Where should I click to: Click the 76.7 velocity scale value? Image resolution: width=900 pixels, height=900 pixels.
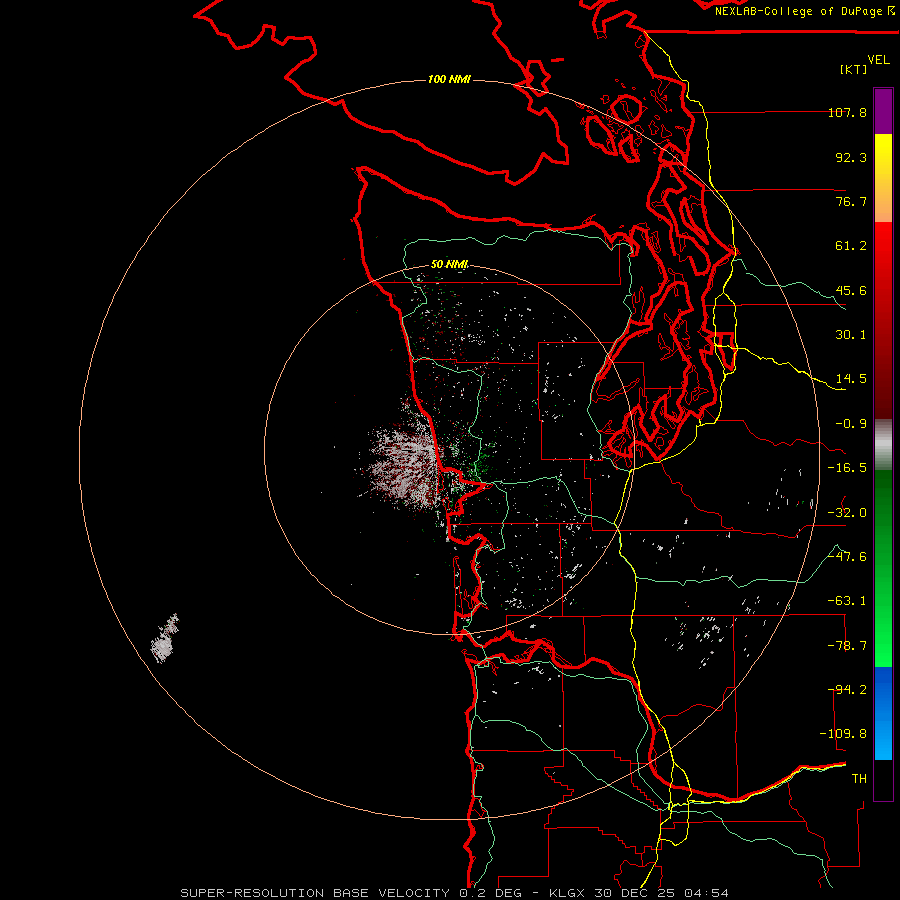tap(851, 201)
